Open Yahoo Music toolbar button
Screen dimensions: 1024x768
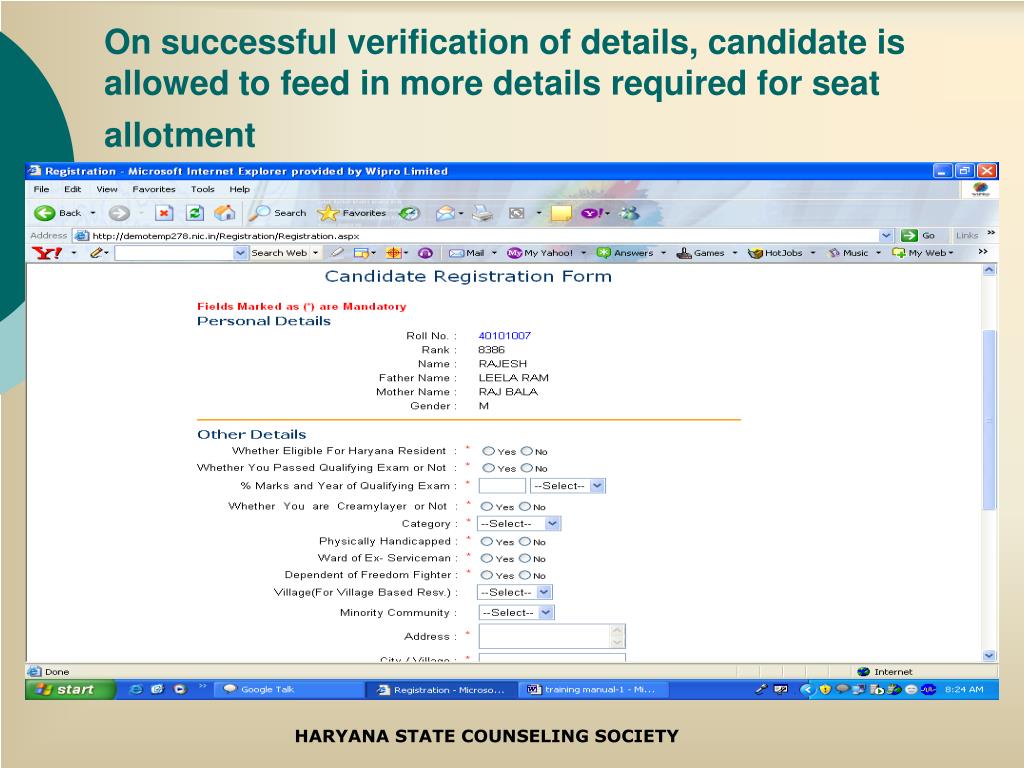pos(848,253)
